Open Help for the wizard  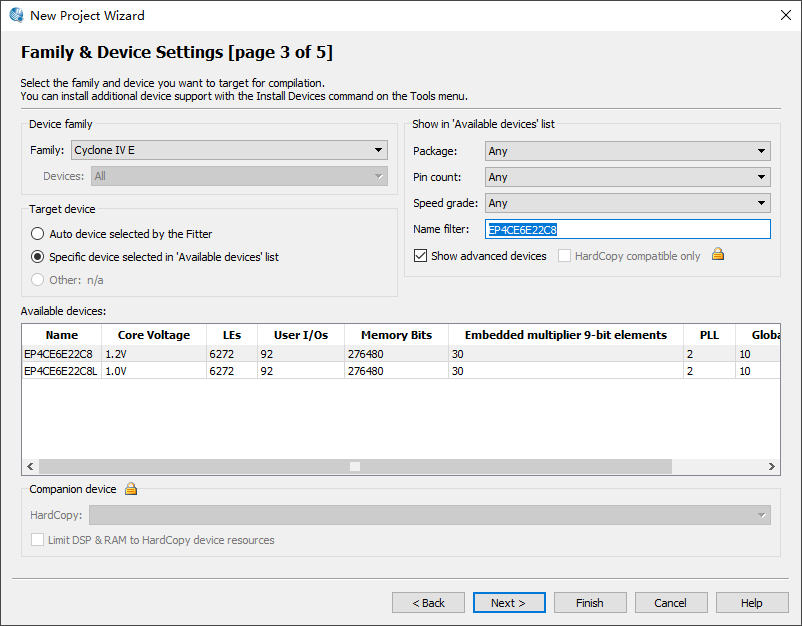tap(752, 603)
